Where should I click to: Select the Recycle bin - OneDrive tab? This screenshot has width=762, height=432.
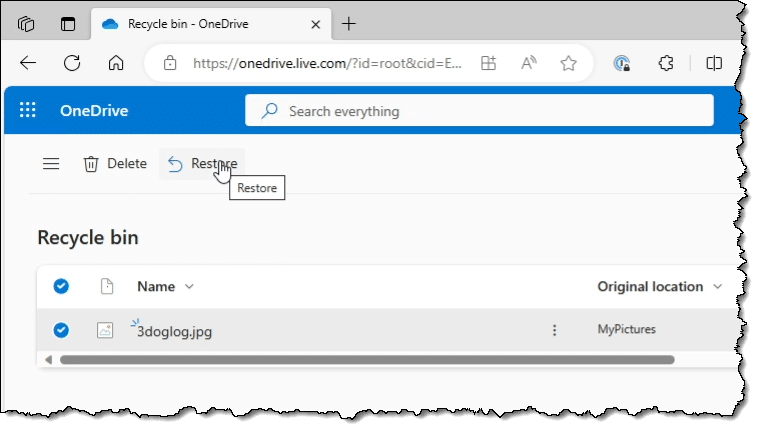190,23
